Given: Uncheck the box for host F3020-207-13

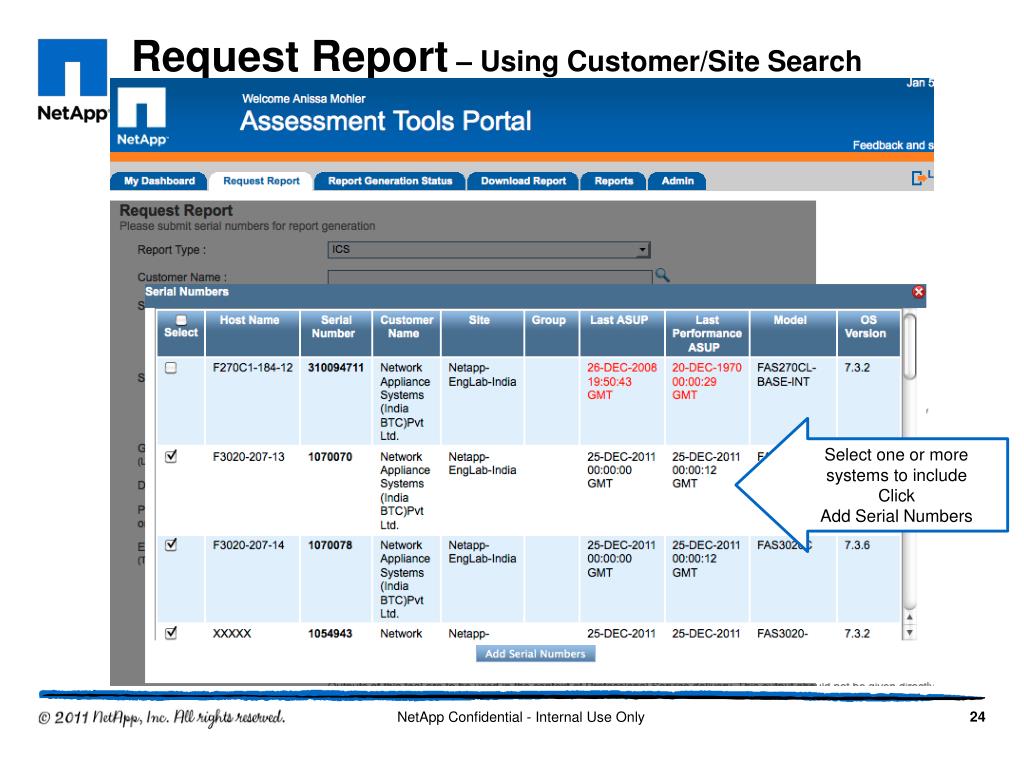Looking at the screenshot, I should 171,456.
